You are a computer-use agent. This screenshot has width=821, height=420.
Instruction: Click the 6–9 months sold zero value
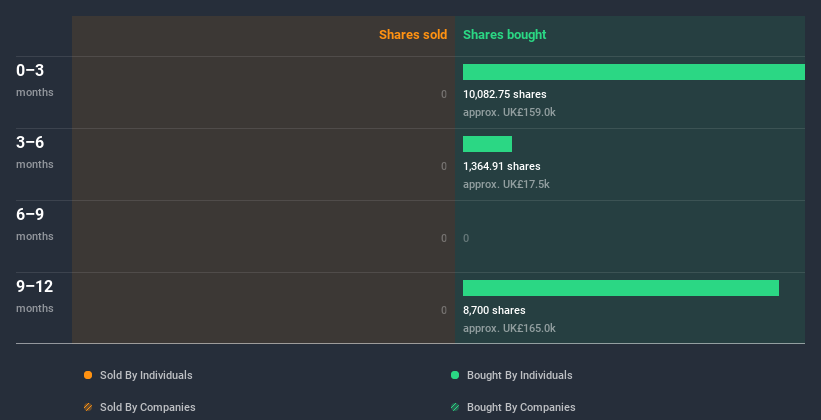coord(444,238)
